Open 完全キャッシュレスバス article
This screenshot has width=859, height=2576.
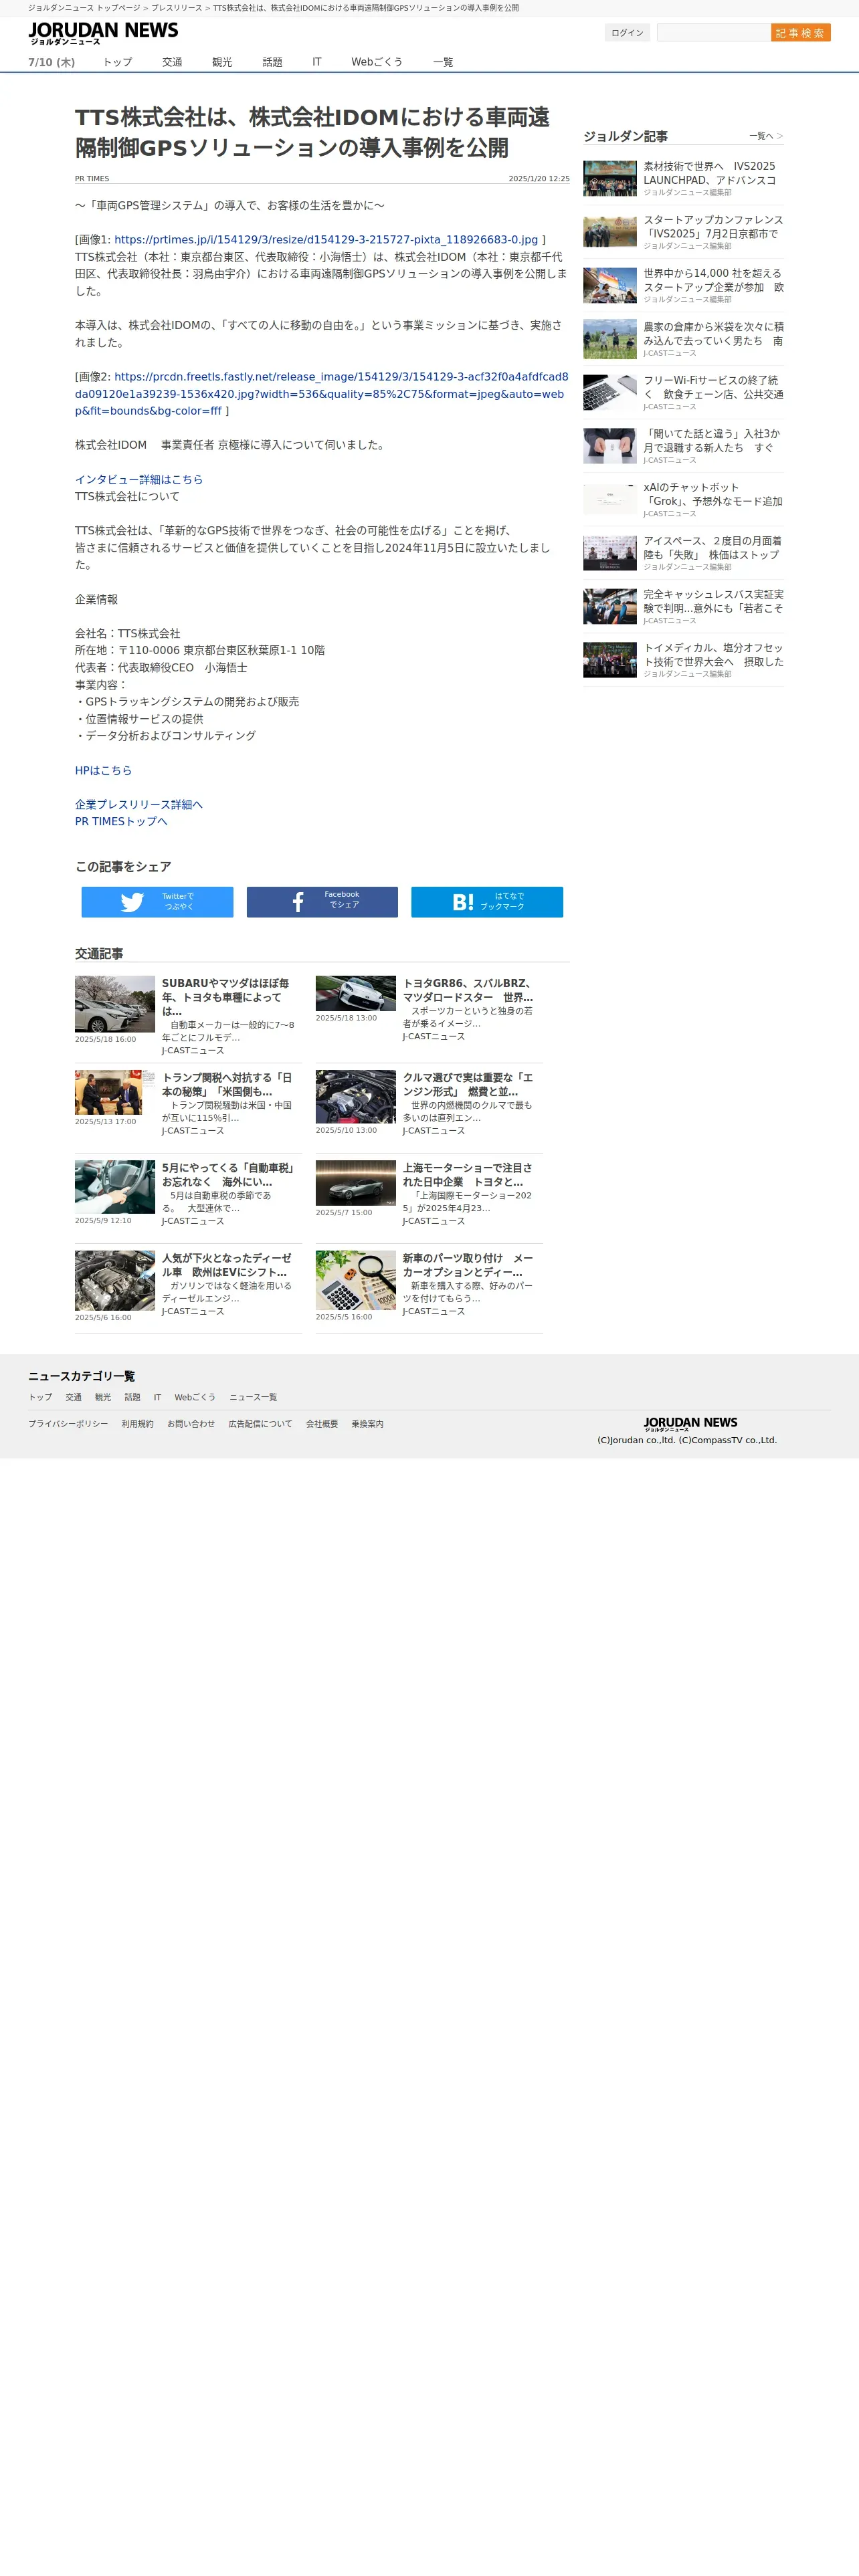(x=713, y=601)
